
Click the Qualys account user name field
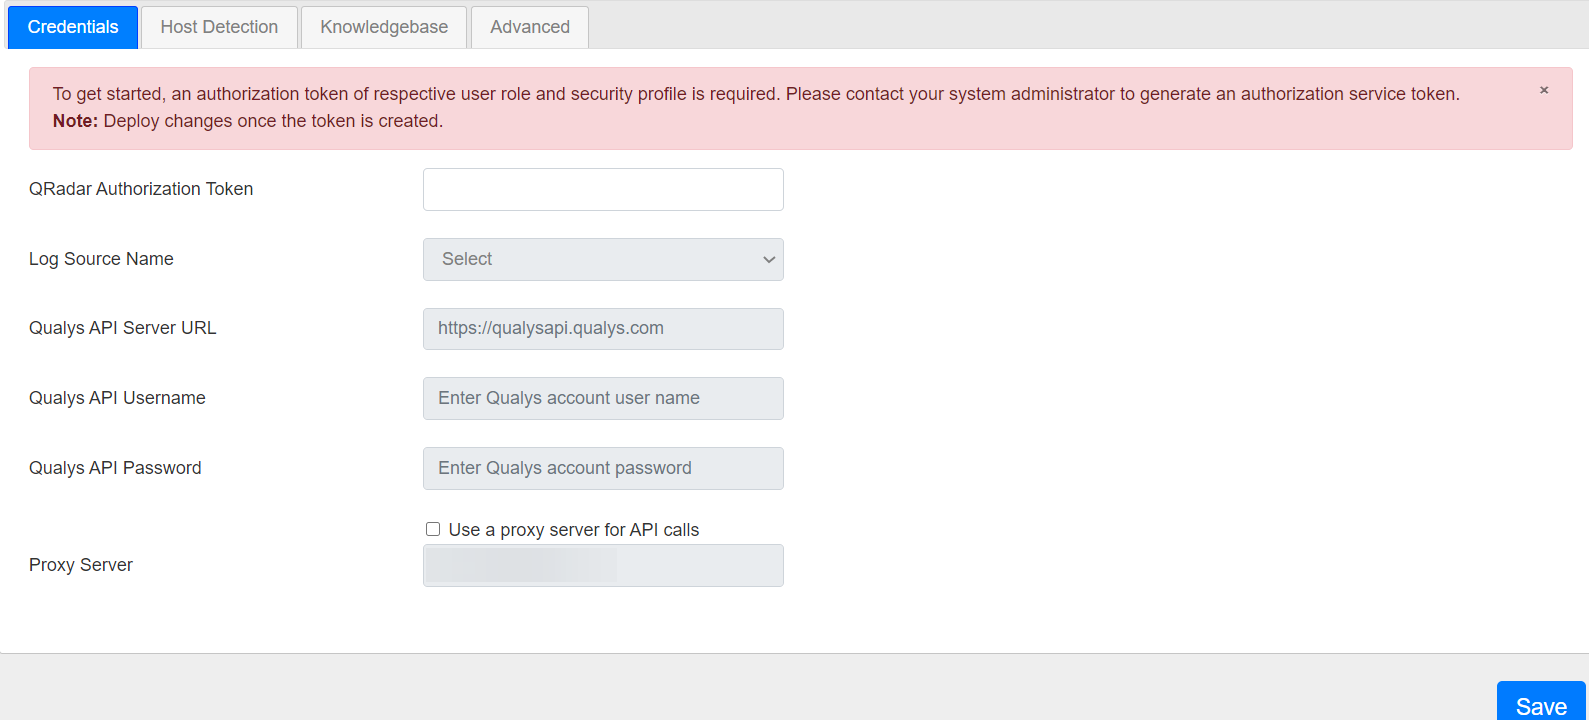click(603, 398)
